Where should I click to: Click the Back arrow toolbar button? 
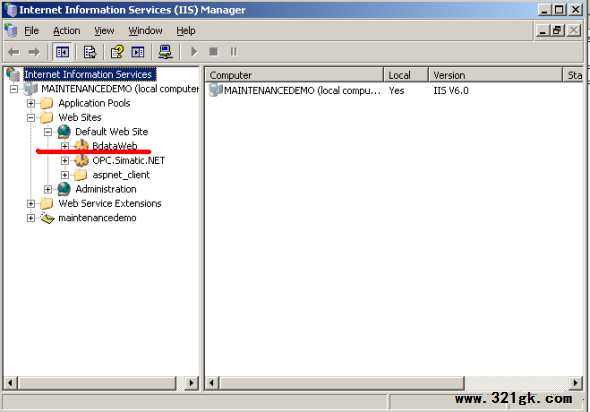(14, 52)
